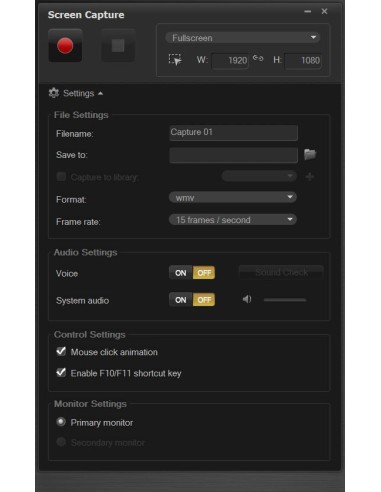381x492 pixels.
Task: Edit the width value 1920 field
Action: point(230,61)
